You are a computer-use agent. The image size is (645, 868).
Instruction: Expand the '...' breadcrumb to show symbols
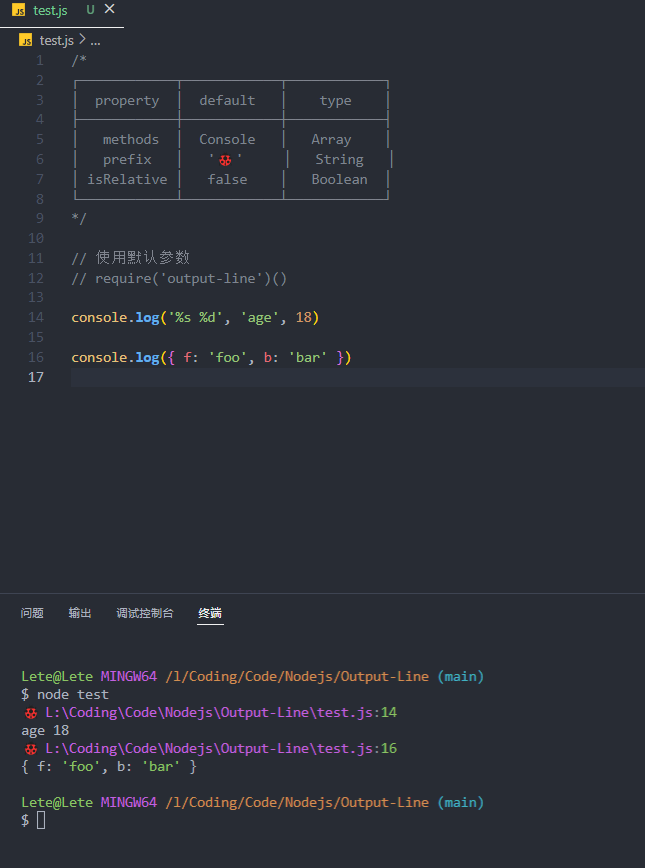point(94,40)
